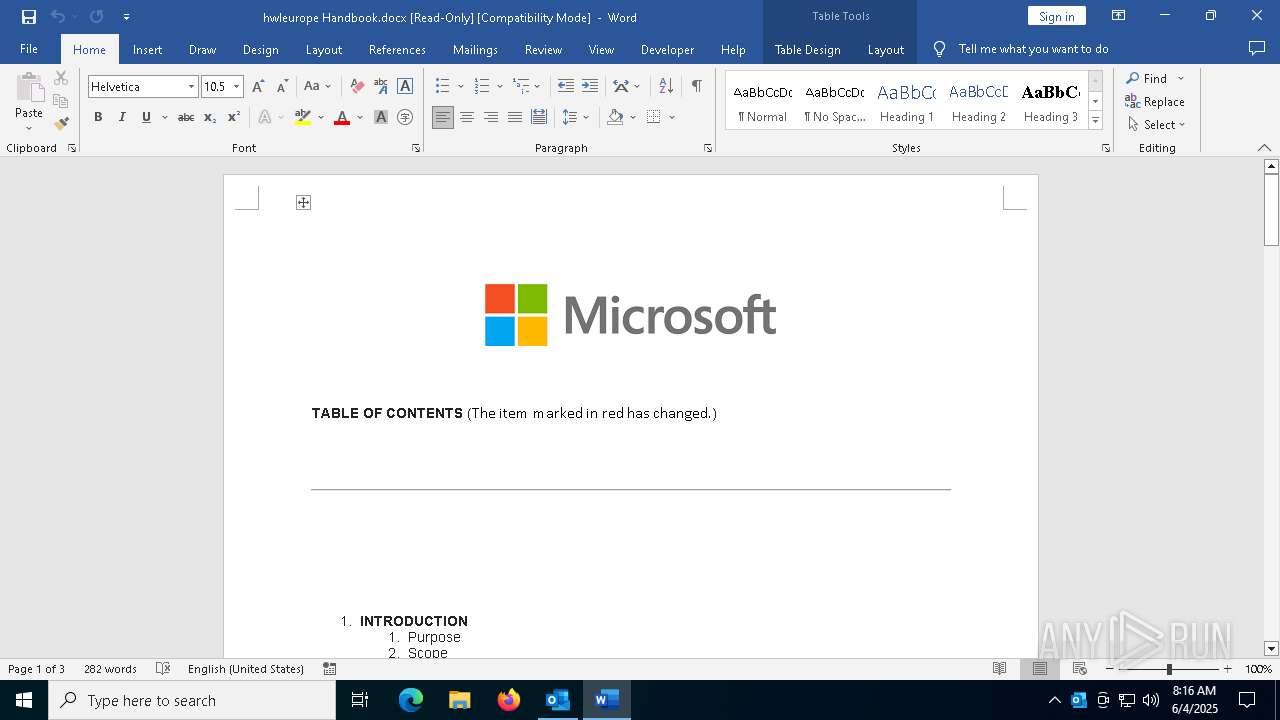Apply the Heading 1 style
The image size is (1280, 720).
pyautogui.click(x=907, y=102)
